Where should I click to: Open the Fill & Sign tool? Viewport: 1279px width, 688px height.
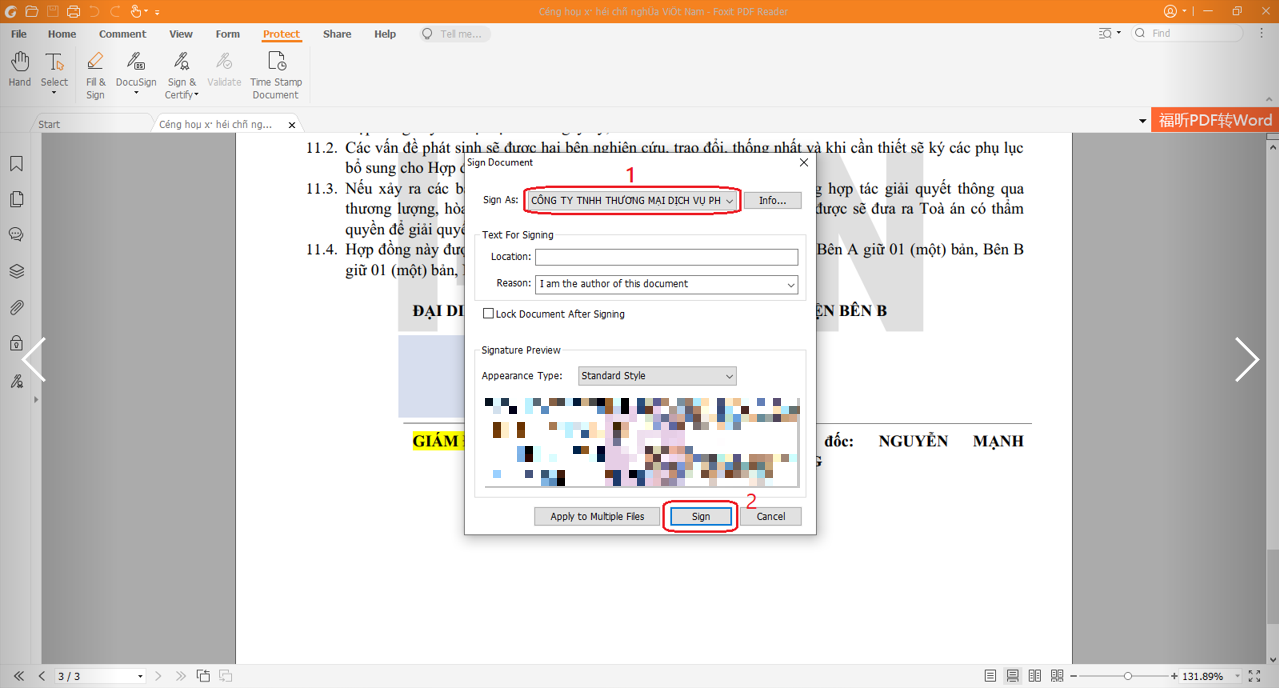tap(95, 72)
